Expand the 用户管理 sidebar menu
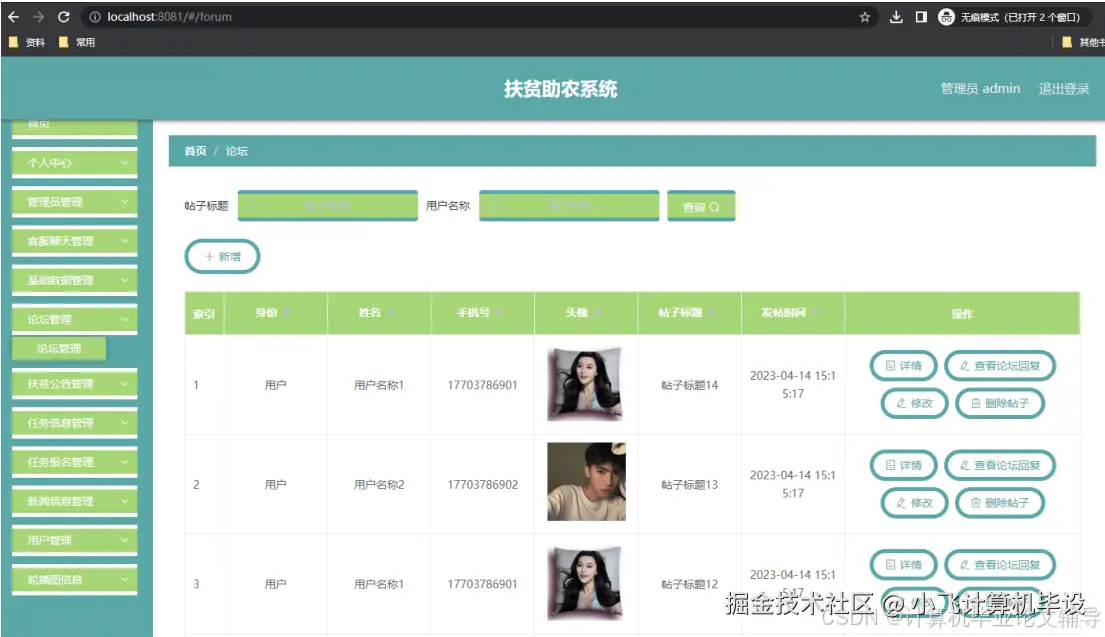Screen dimensions: 1105x637 (x=75, y=540)
